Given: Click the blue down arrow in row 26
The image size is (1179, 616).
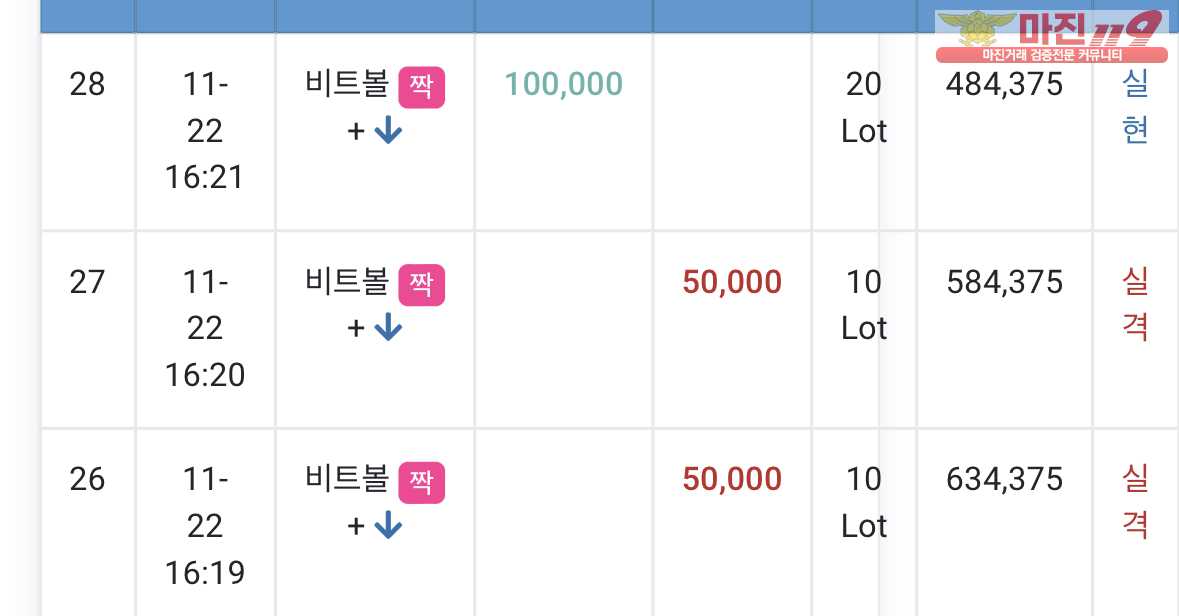Looking at the screenshot, I should click(388, 525).
